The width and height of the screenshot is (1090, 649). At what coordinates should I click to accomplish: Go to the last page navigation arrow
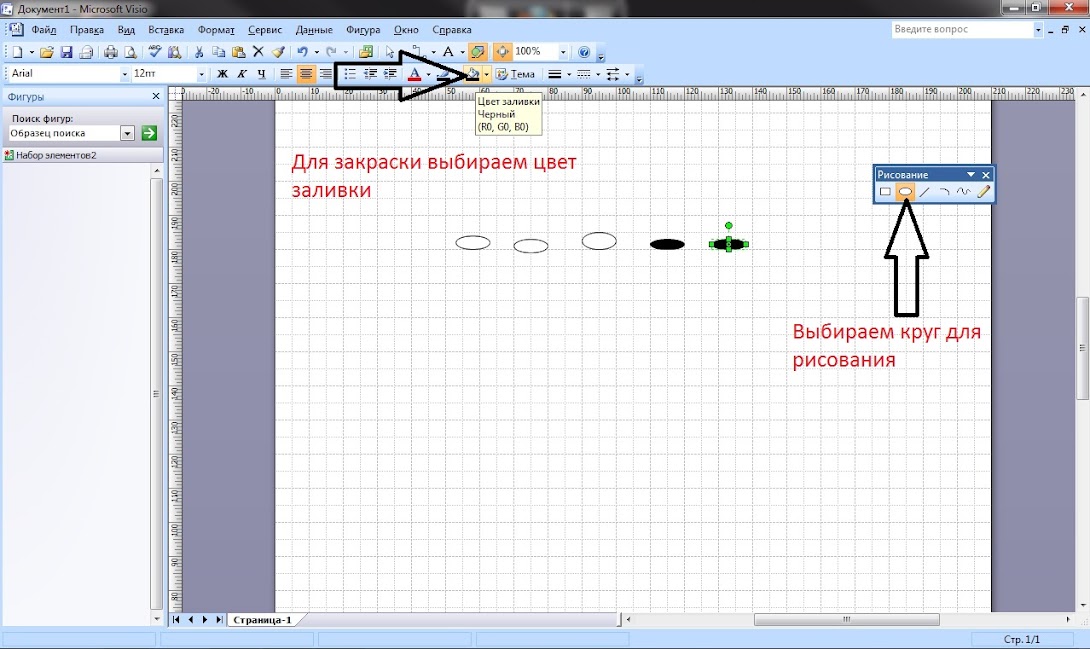[x=219, y=620]
